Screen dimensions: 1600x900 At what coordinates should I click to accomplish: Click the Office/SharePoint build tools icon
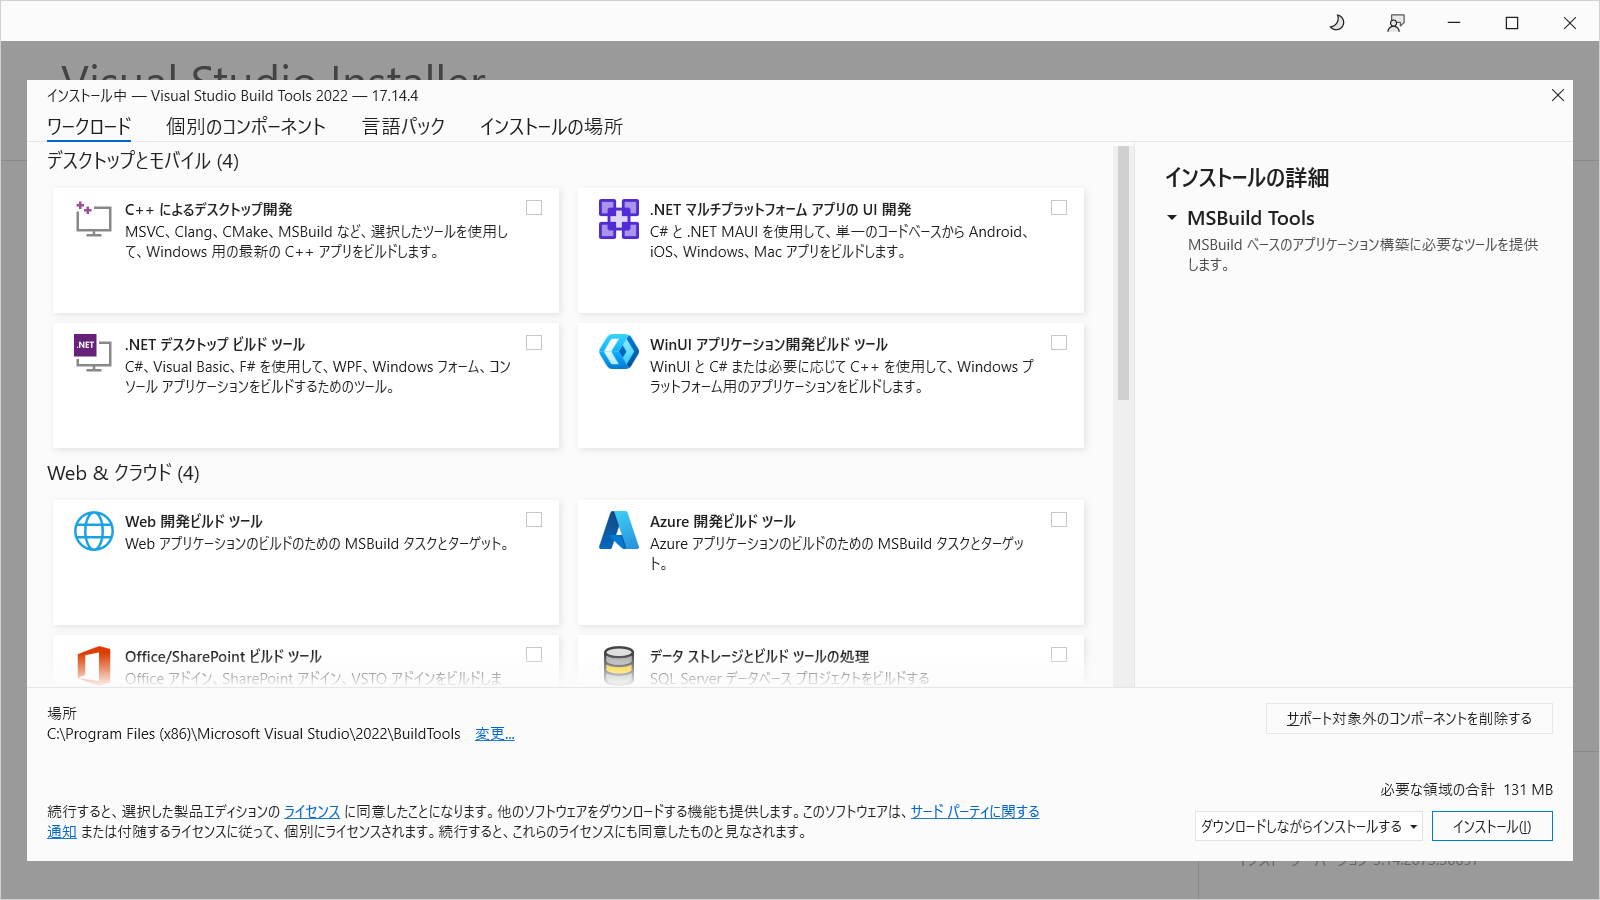point(93,665)
